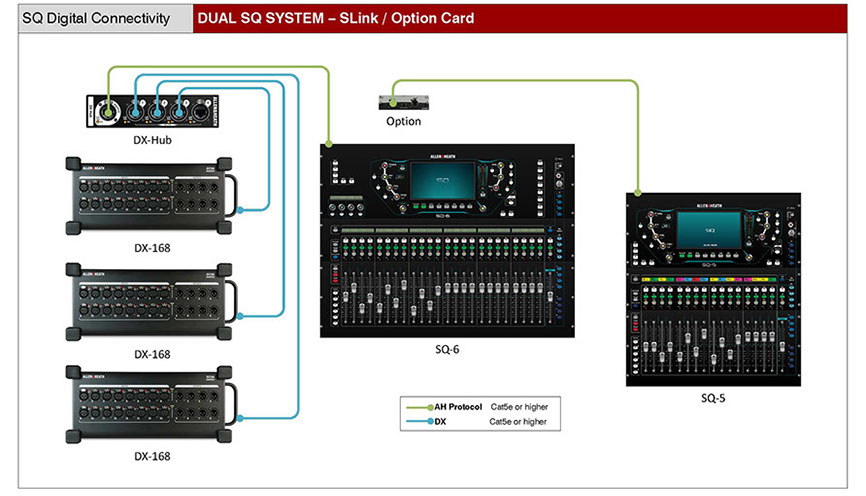Image resolution: width=866 pixels, height=496 pixels.
Task: Click the green connector dot on SQ-6
Action: [329, 144]
